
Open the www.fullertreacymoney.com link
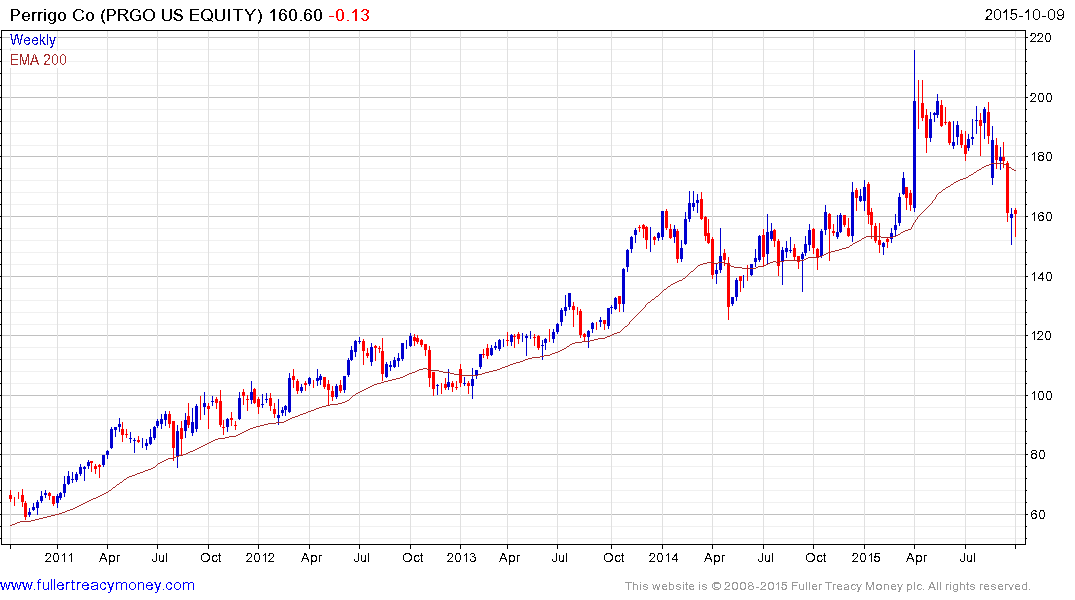tap(97, 585)
